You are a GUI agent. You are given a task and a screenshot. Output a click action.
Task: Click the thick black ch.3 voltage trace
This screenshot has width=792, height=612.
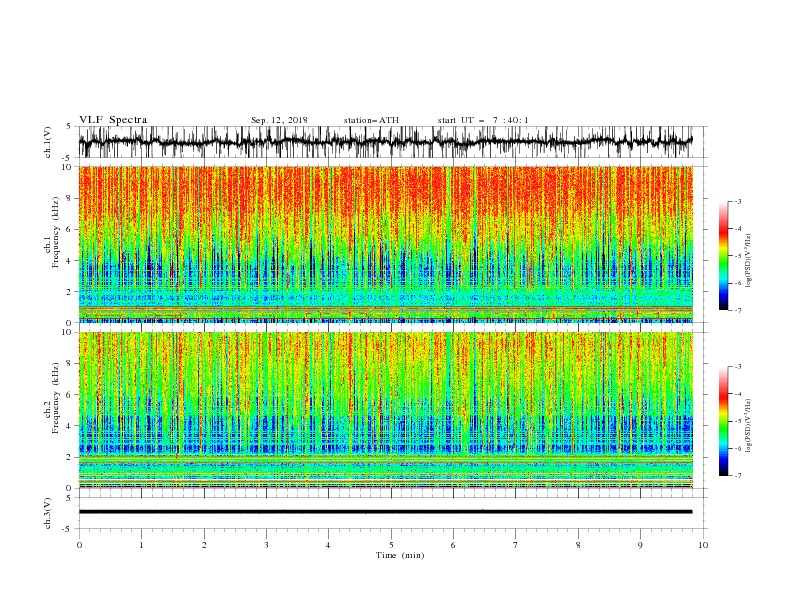(x=385, y=512)
